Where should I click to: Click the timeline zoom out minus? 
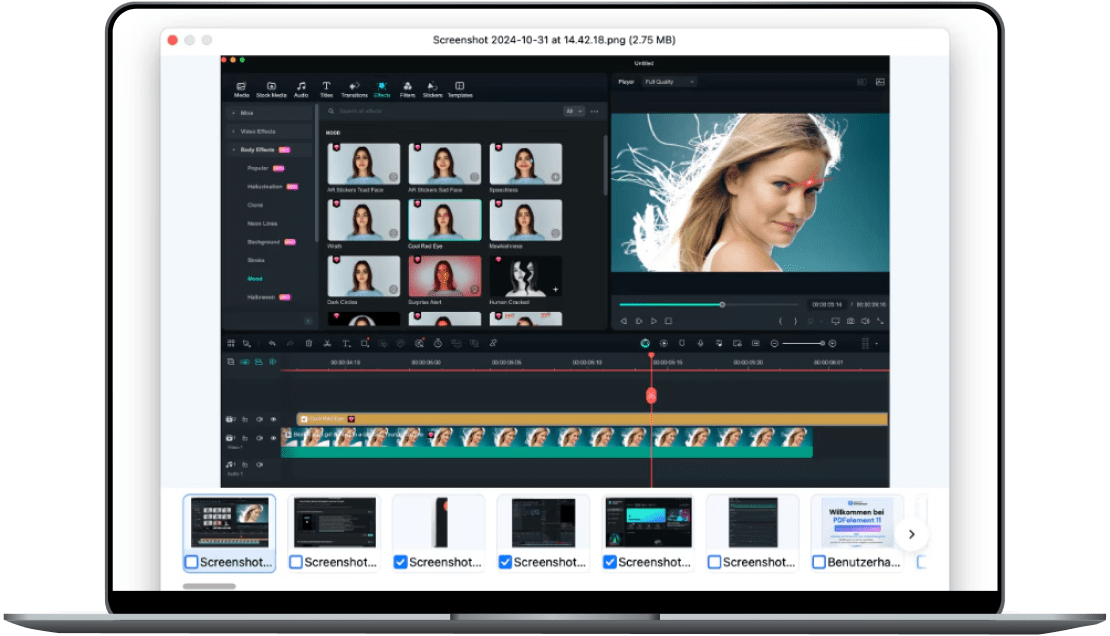pos(774,343)
